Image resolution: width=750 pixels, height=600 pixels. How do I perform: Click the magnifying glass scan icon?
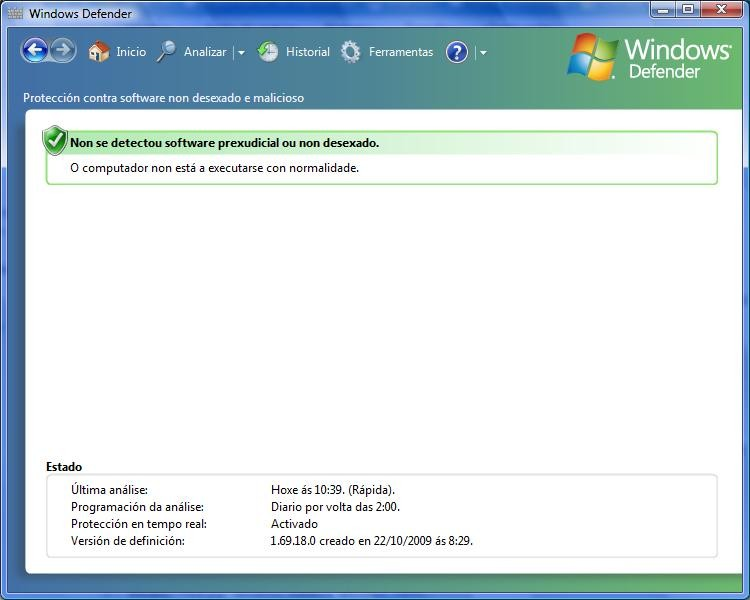(166, 52)
